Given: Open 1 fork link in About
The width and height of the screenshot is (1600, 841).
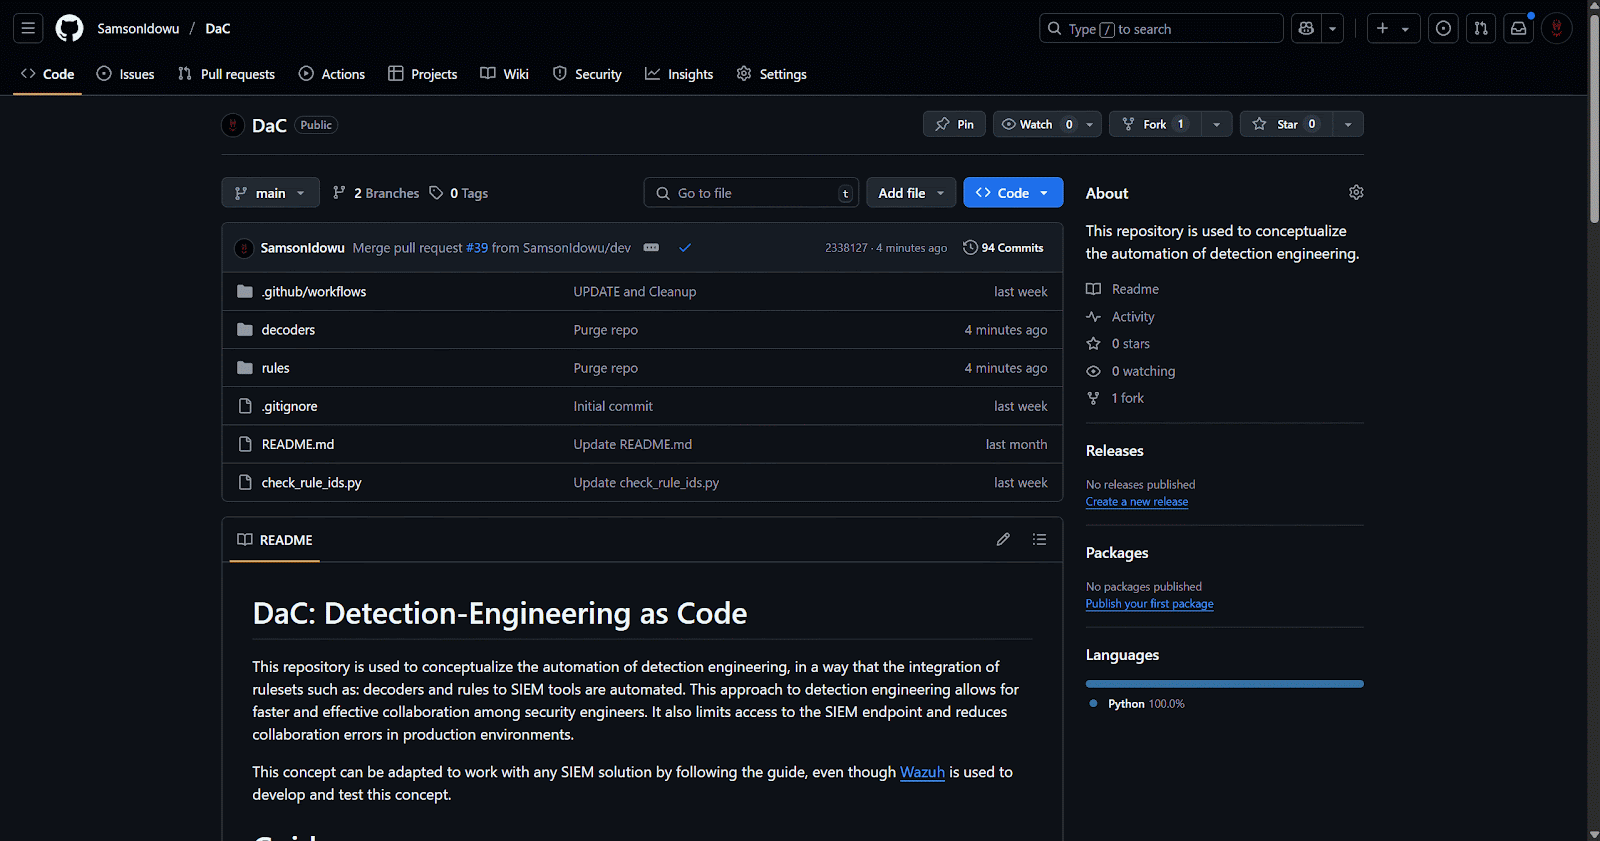Looking at the screenshot, I should (x=1116, y=398).
